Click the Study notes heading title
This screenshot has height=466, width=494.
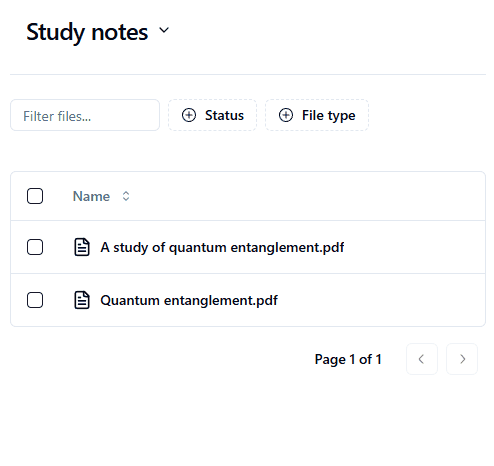click(87, 32)
